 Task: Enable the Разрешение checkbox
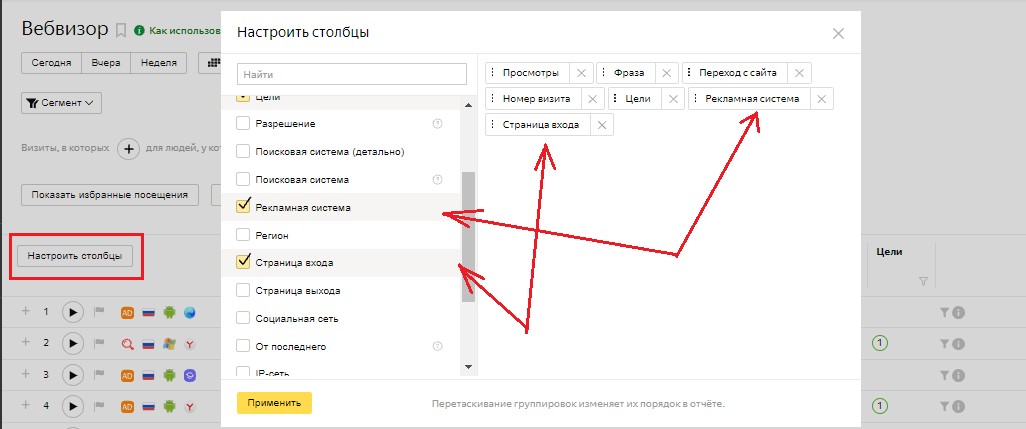point(243,123)
